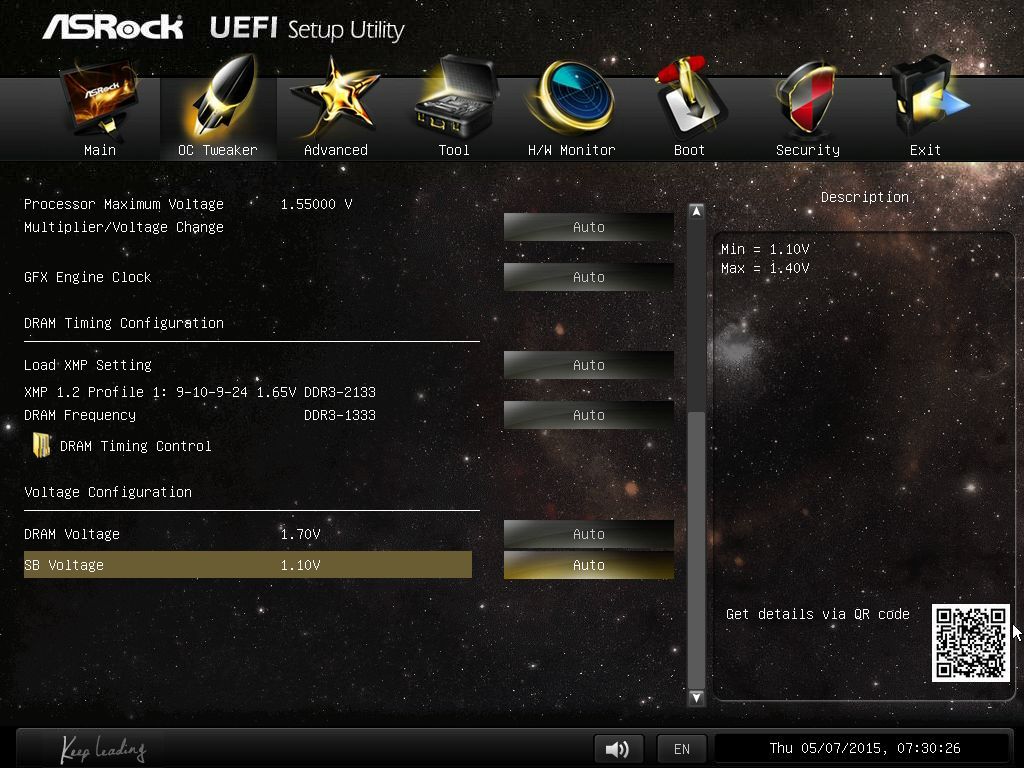
Task: Switch to the Boot tab label
Action: point(689,150)
